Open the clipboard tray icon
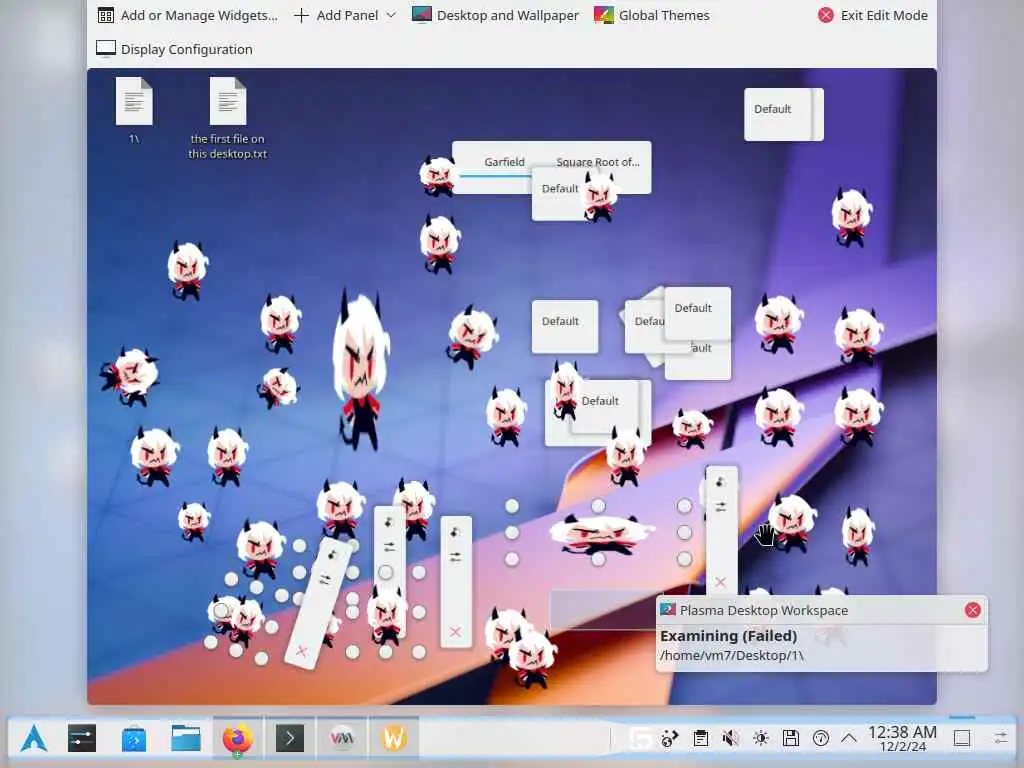The width and height of the screenshot is (1024, 768). [701, 739]
